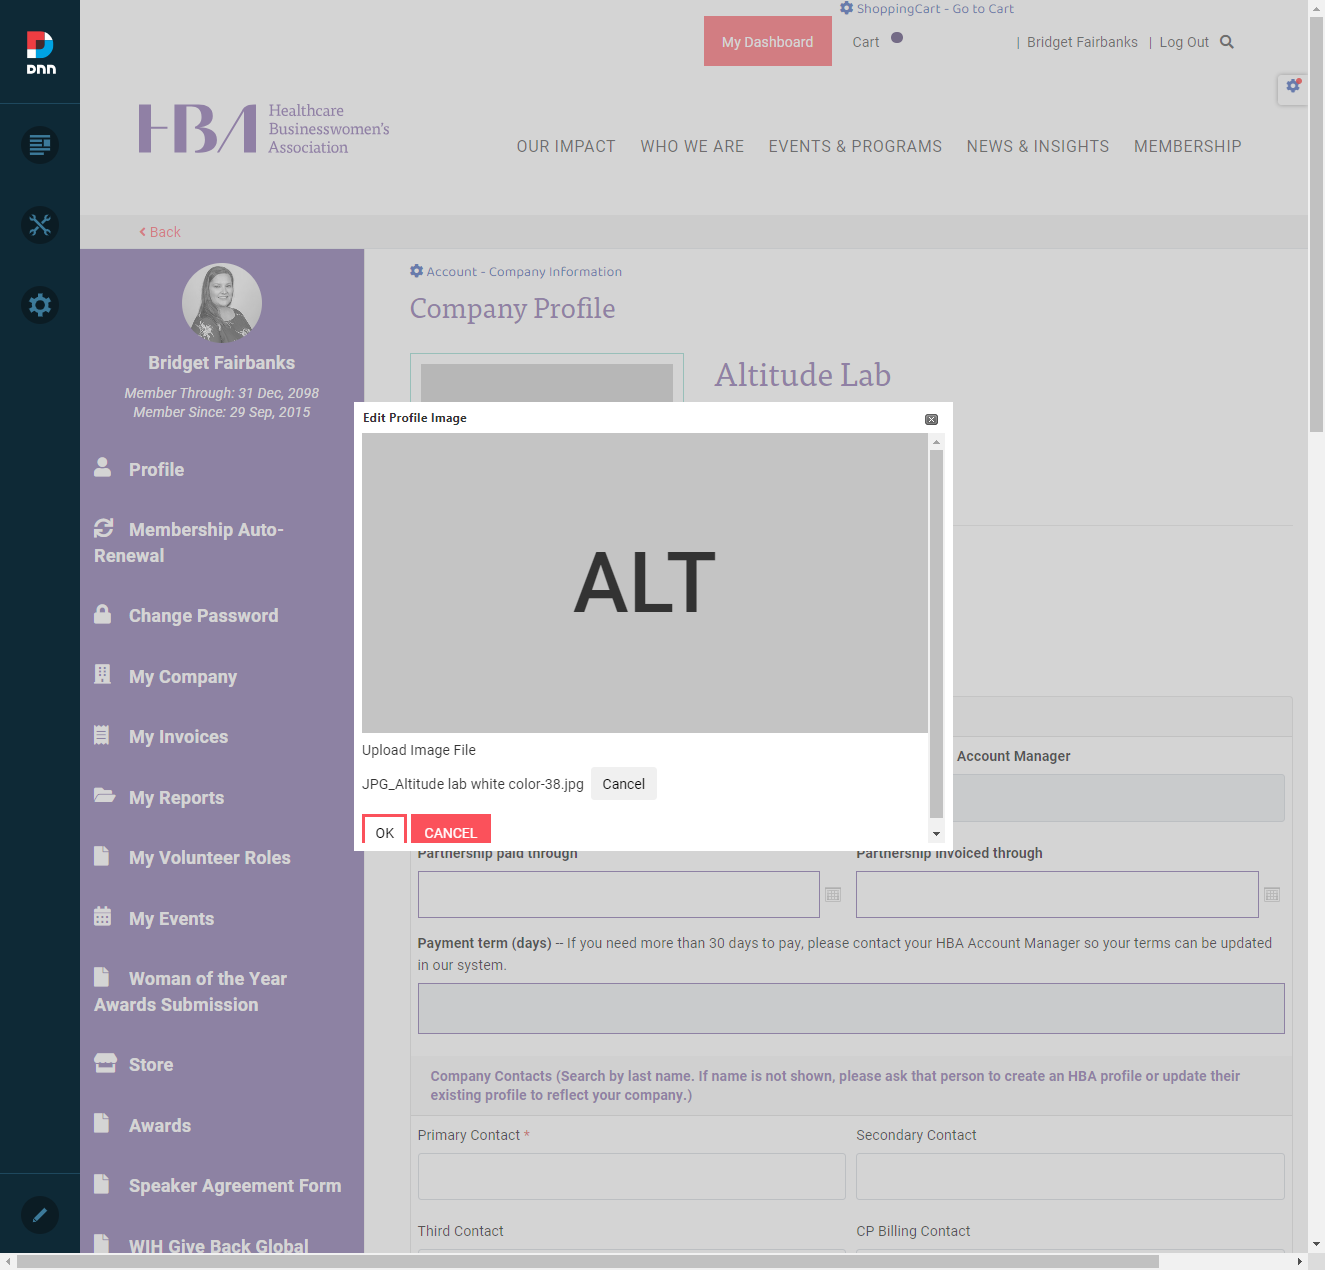The width and height of the screenshot is (1325, 1270).
Task: Click the ShoppingCart module gear icon
Action: tap(847, 8)
